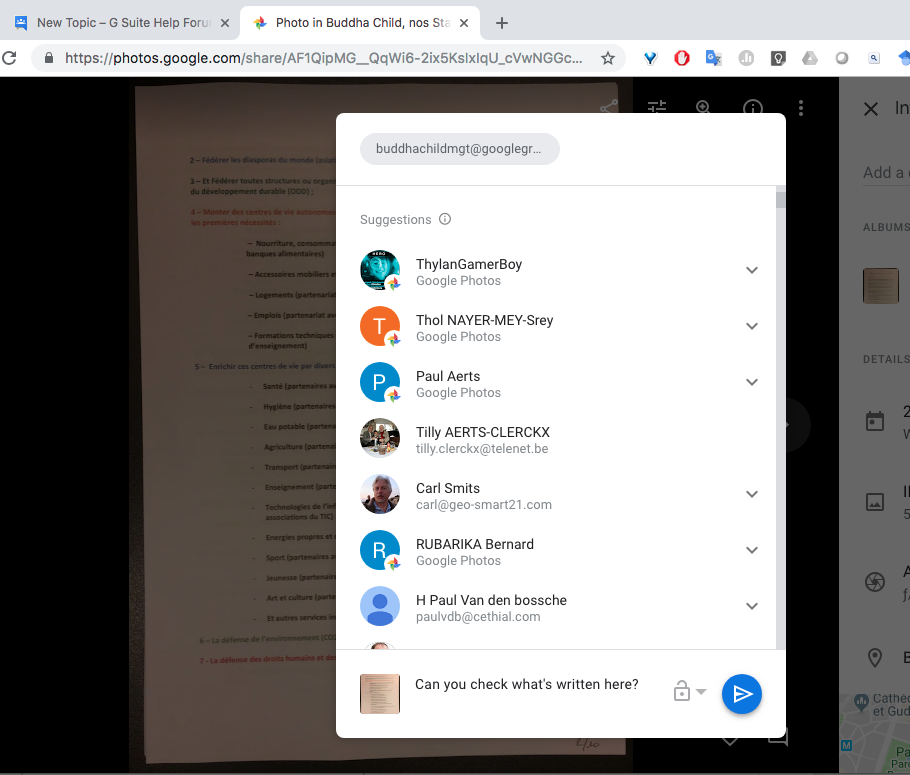Expand RUBARIKA Bernard contact options
Screen dimensions: 910x775
tap(752, 550)
